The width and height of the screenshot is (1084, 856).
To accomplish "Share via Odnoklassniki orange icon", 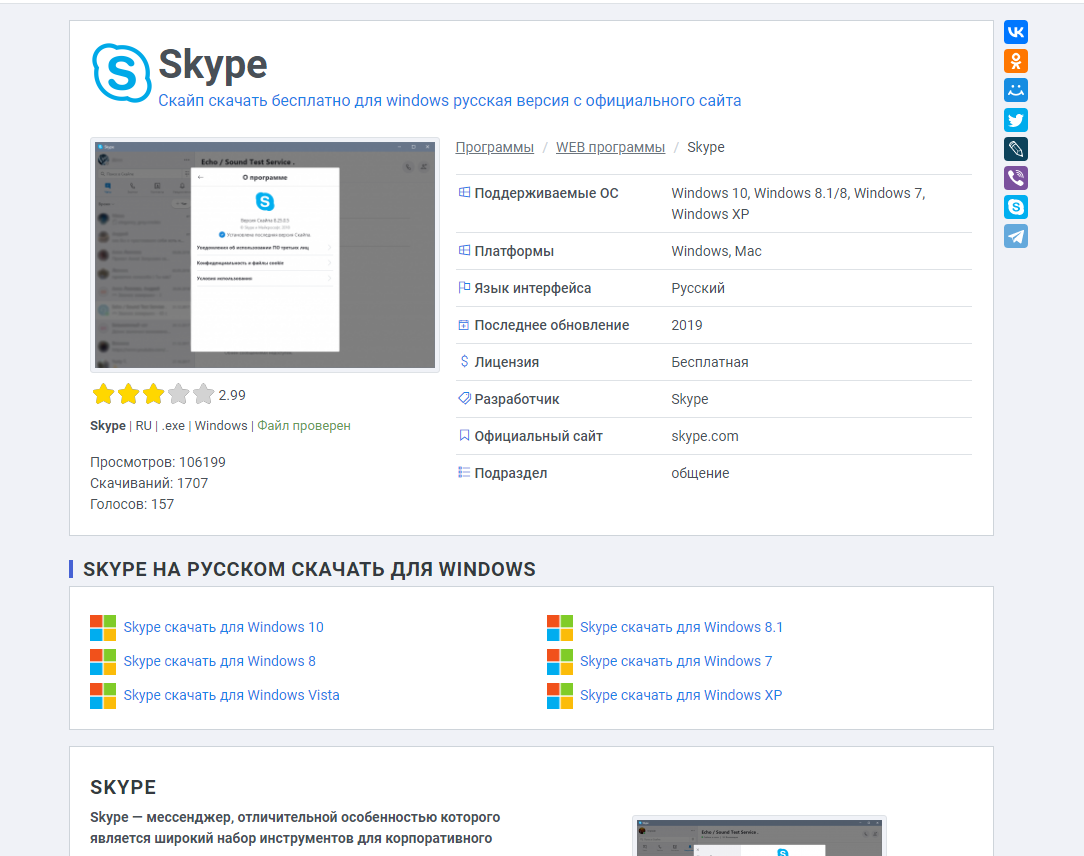I will [1016, 61].
